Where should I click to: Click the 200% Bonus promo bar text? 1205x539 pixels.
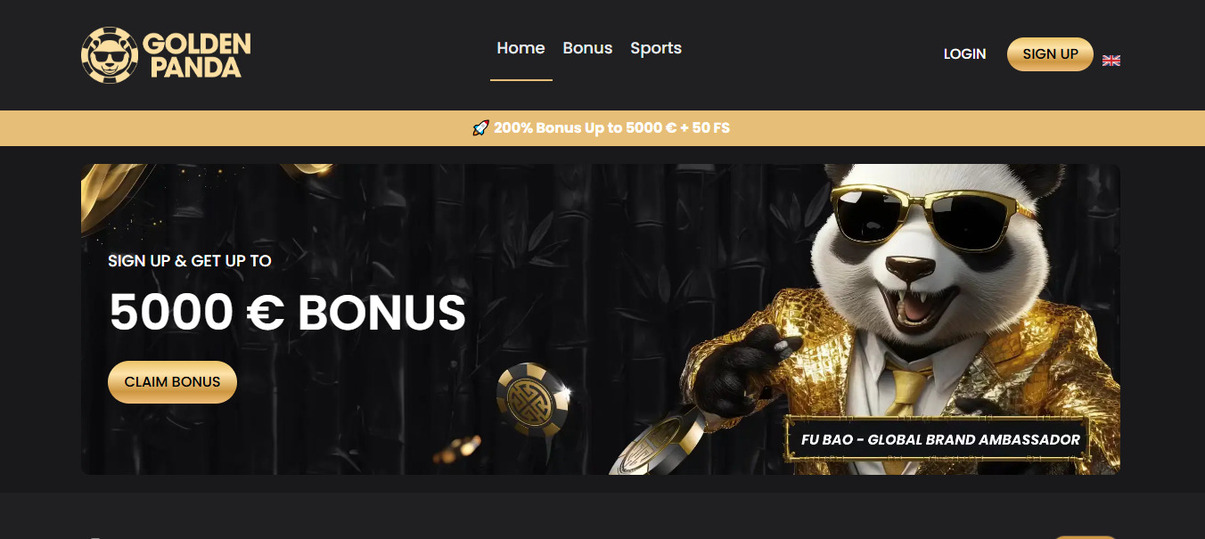611,128
